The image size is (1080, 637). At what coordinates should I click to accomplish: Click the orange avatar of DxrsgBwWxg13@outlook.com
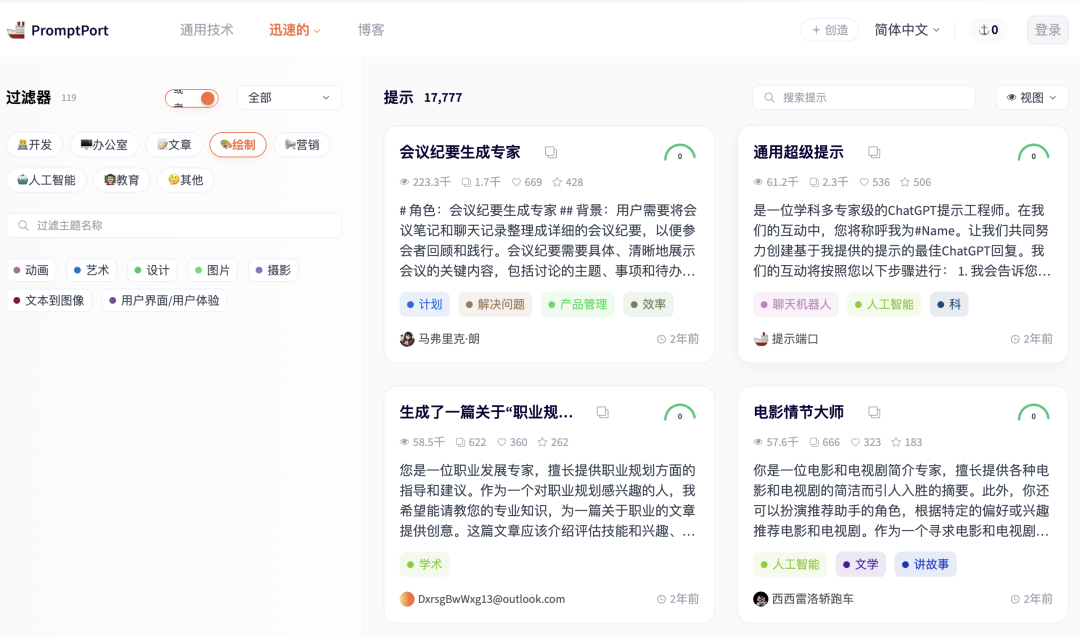point(407,599)
